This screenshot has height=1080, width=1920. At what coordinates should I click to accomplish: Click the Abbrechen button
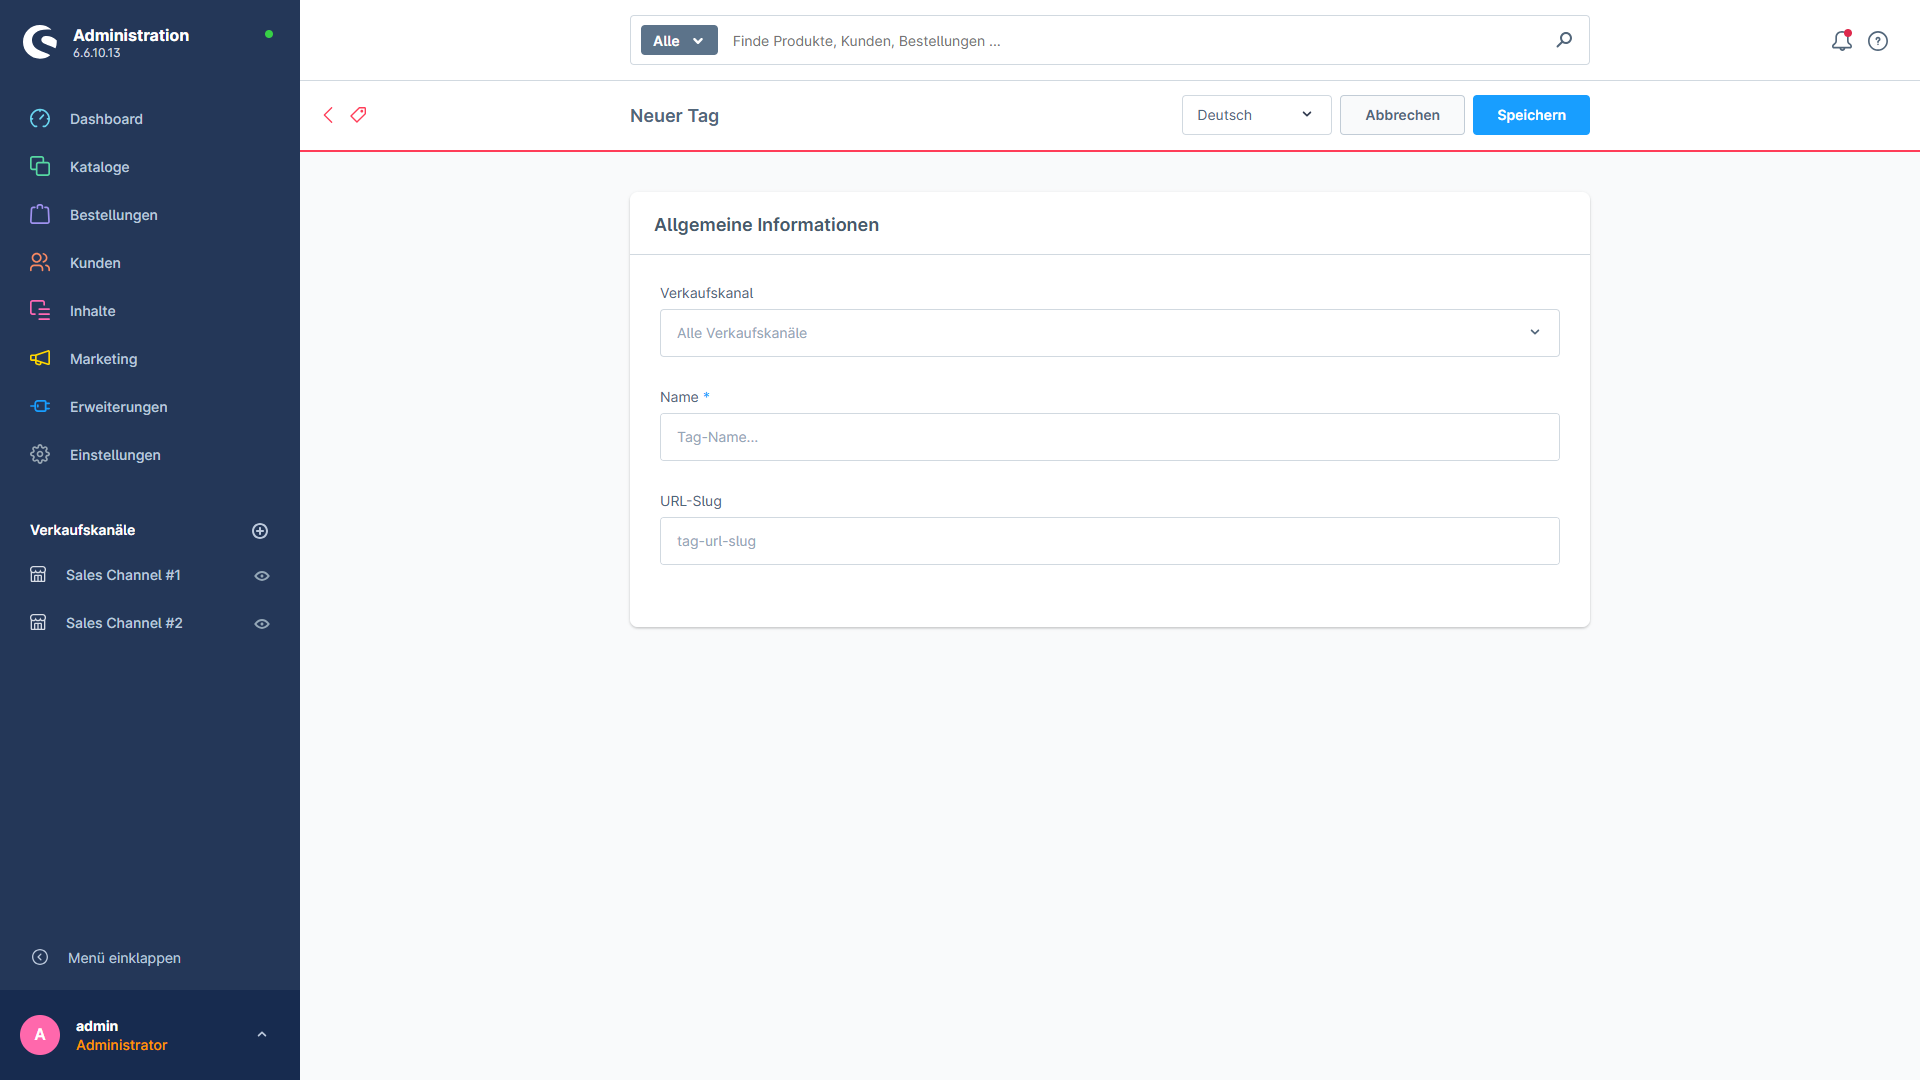1402,115
